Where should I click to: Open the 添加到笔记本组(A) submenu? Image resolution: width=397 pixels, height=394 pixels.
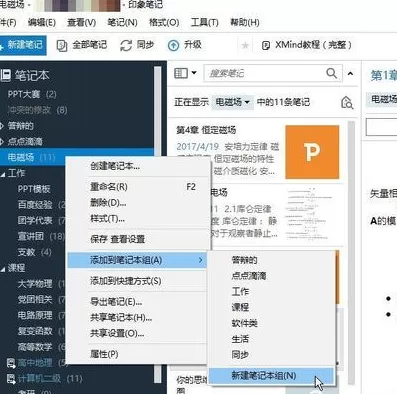[138, 260]
